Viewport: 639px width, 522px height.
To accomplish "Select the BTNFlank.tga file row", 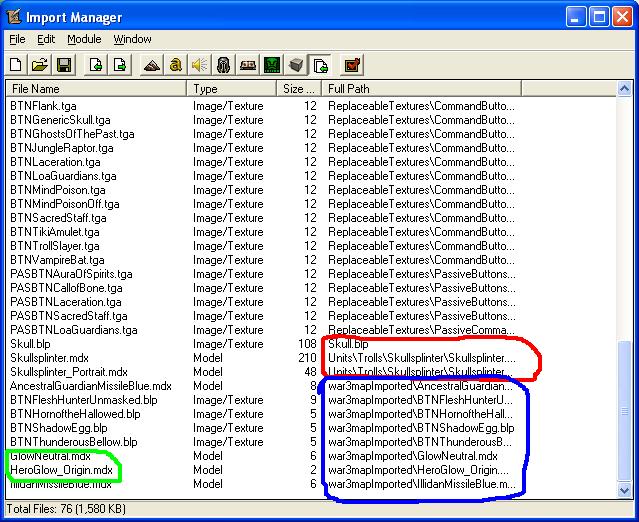I will coord(43,106).
